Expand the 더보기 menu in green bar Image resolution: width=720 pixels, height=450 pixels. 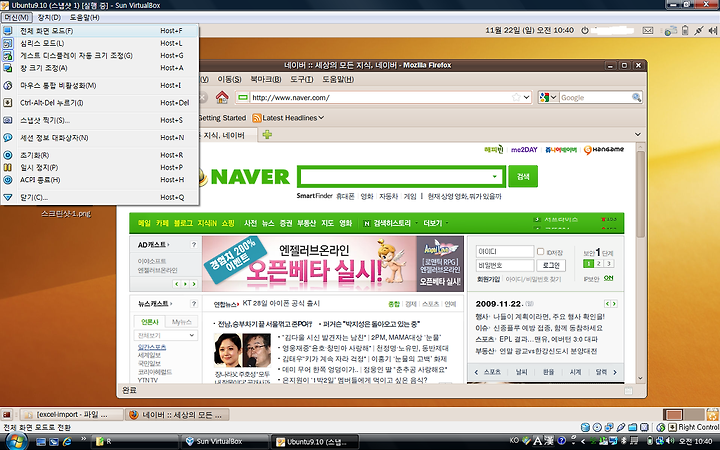tap(435, 223)
